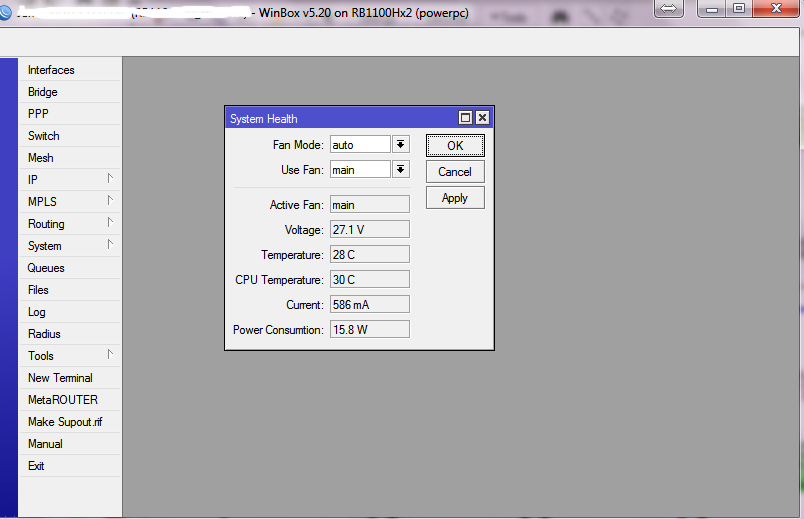Open the Queues menu item
Viewport: 804px width, 519px height.
(70, 268)
